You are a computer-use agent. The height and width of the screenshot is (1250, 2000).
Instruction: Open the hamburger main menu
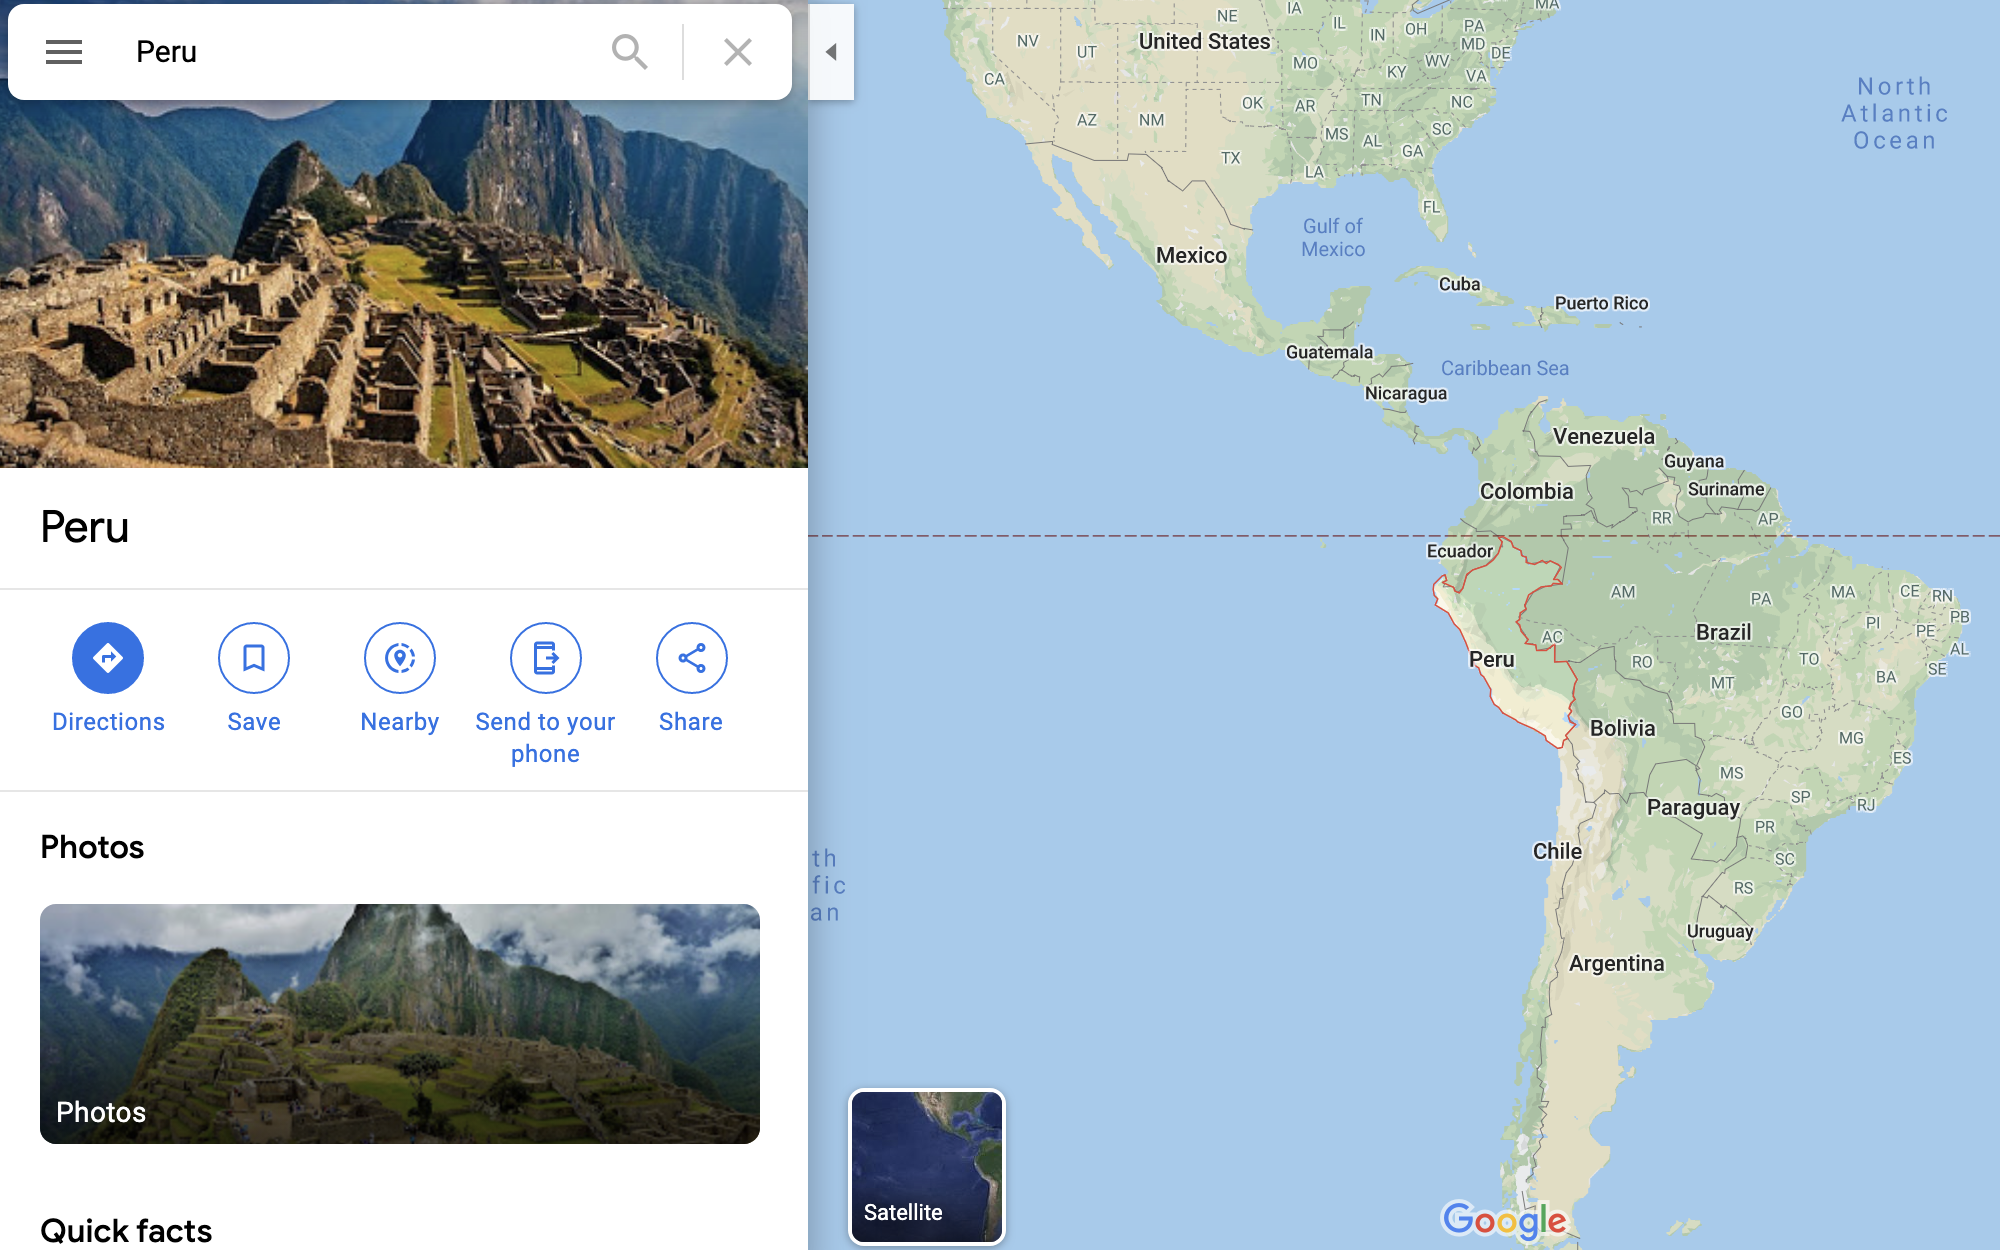64,52
